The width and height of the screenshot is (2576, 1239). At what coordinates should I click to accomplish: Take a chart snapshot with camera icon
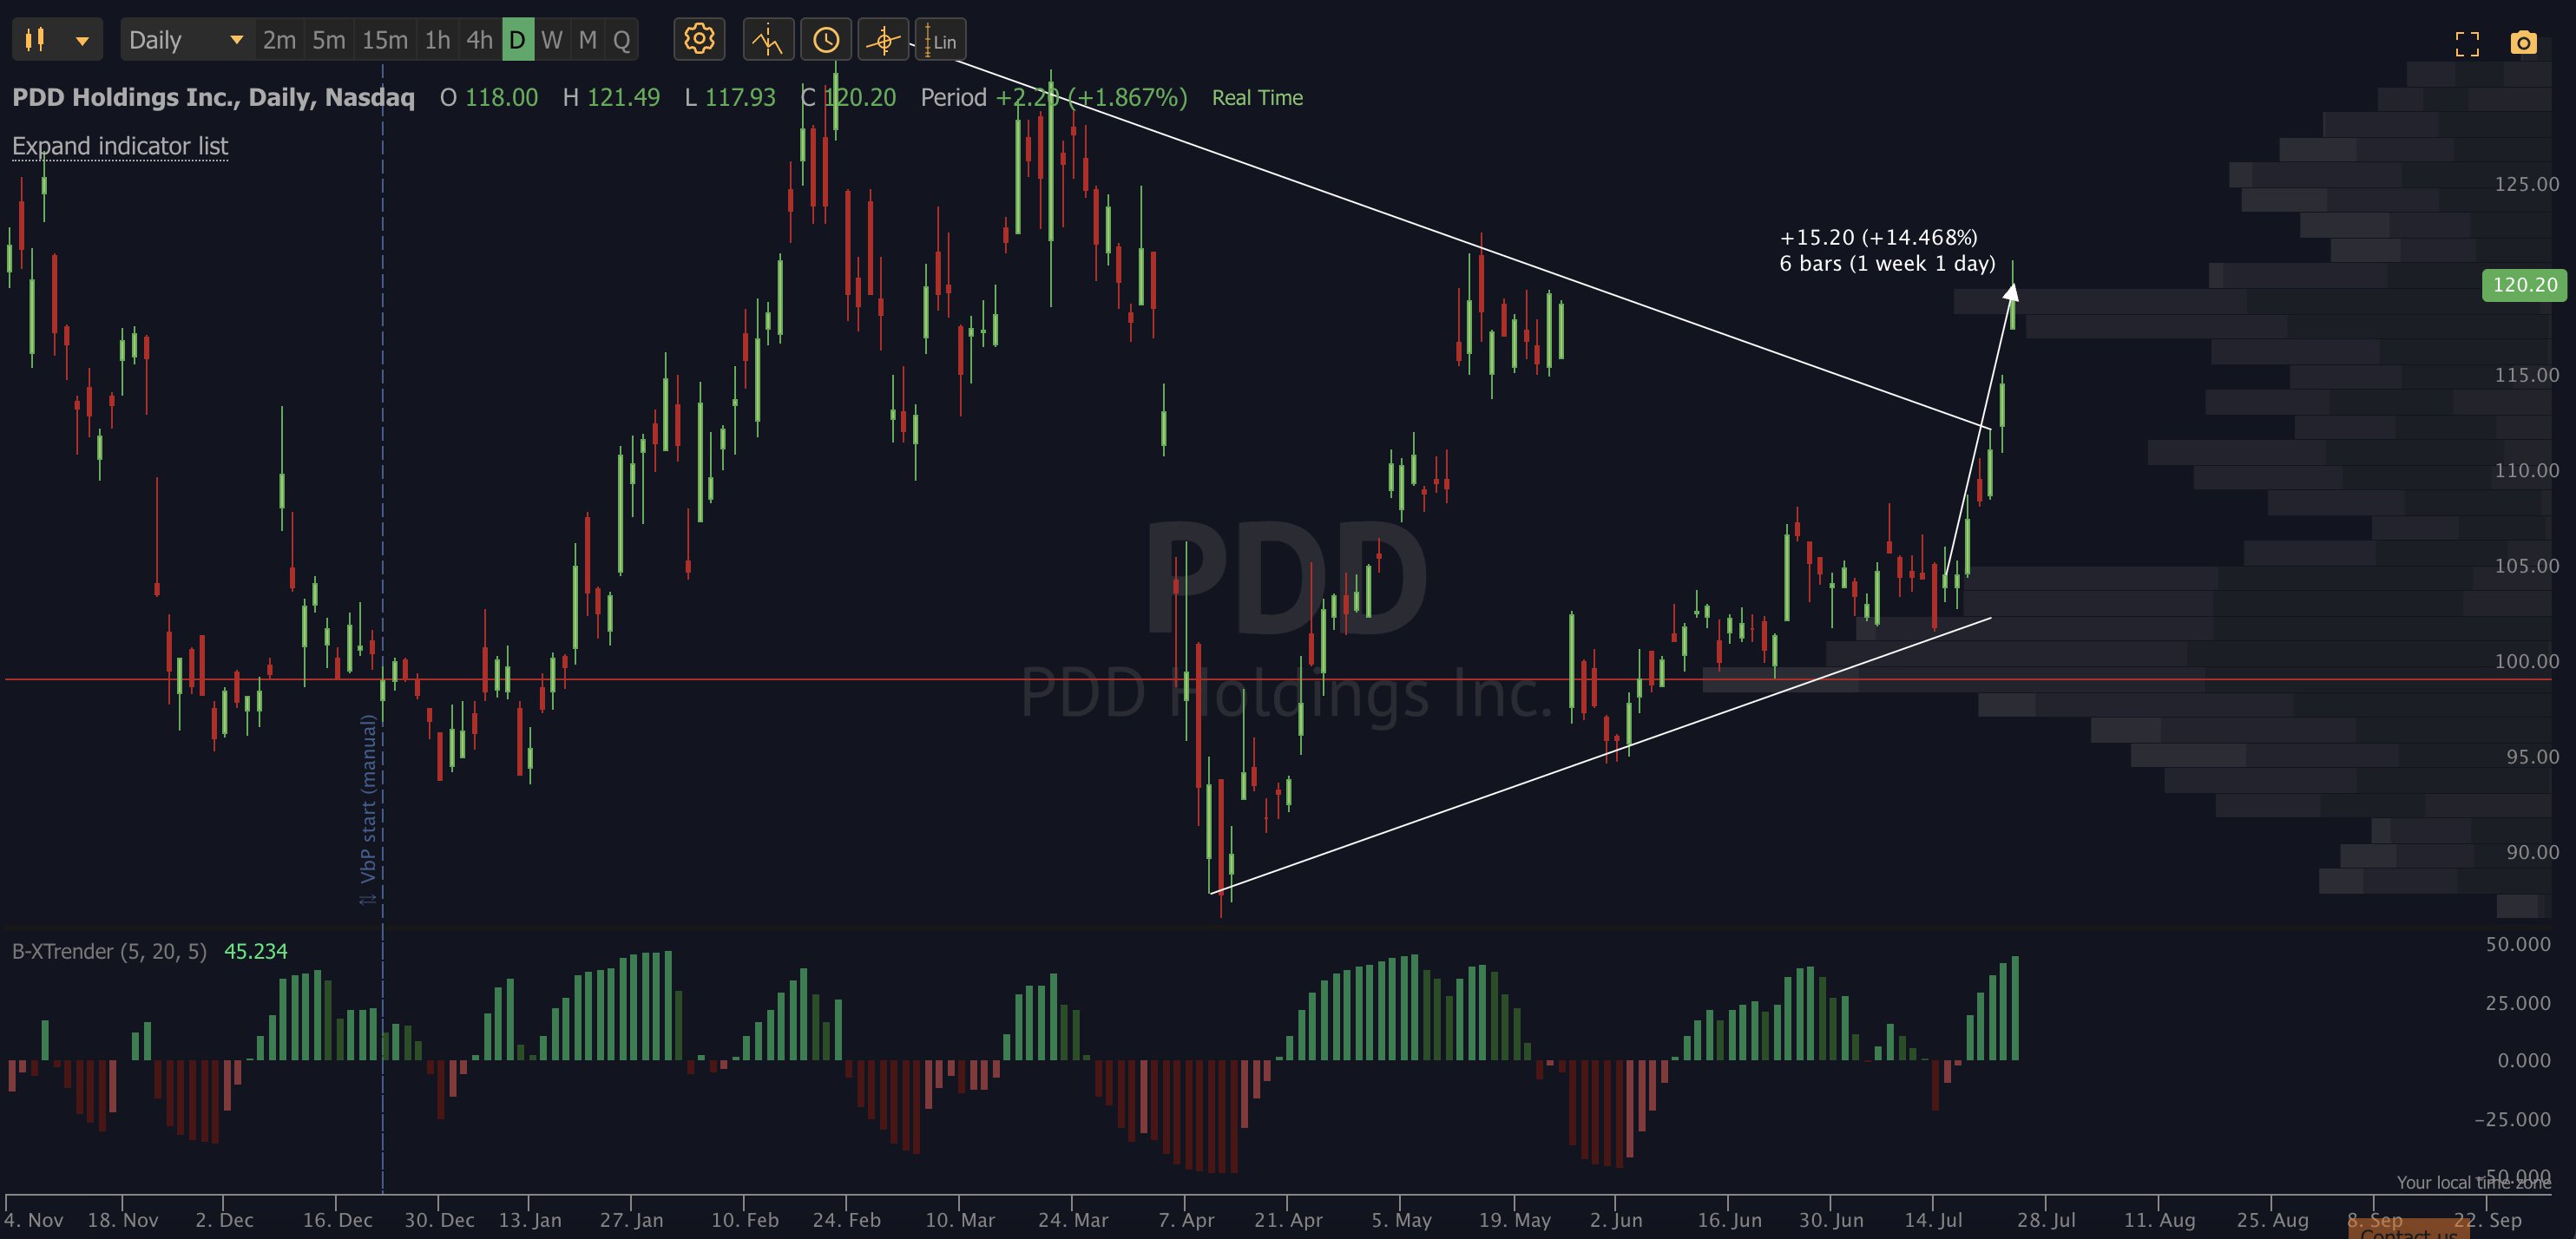point(2523,43)
